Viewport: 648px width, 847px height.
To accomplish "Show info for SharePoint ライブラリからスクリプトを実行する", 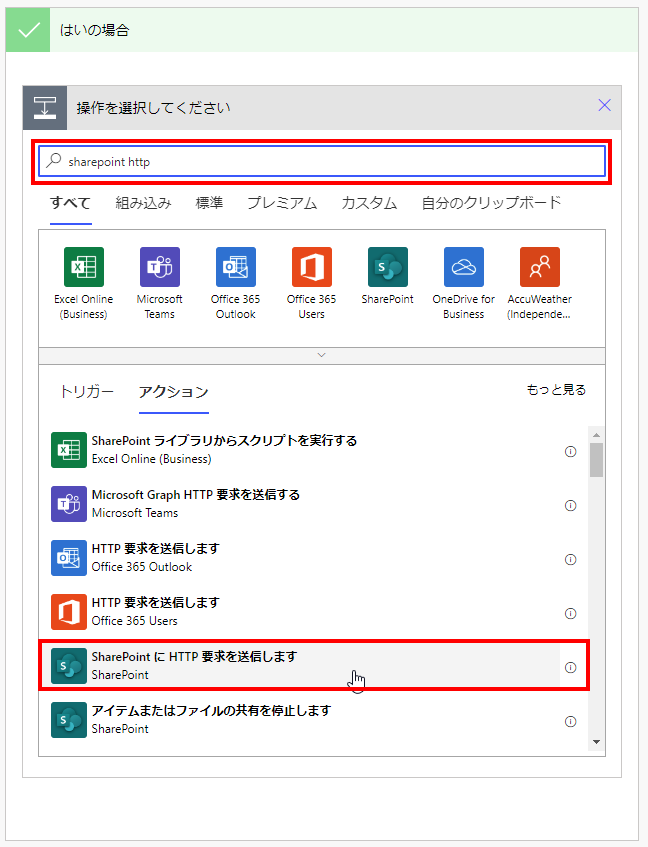I will 570,452.
